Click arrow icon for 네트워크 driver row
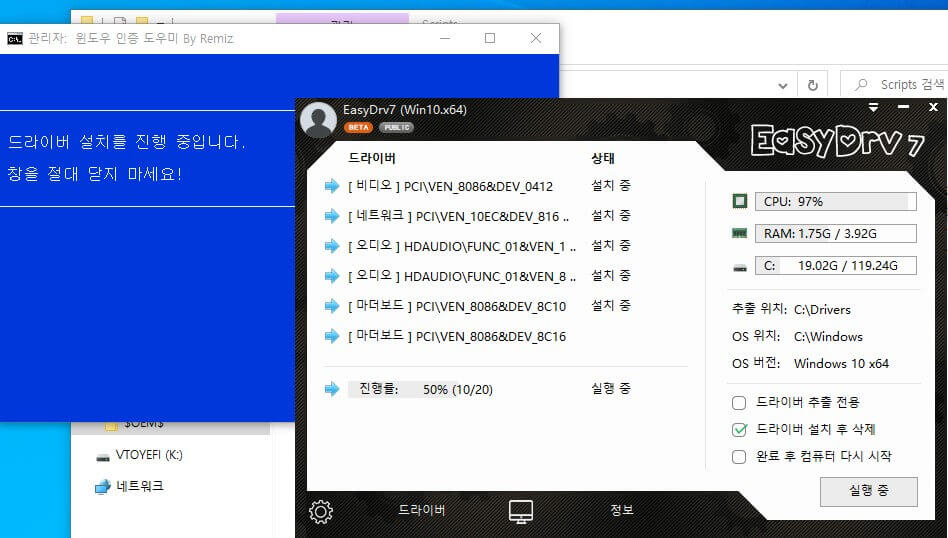Image resolution: width=948 pixels, height=538 pixels. tap(332, 216)
